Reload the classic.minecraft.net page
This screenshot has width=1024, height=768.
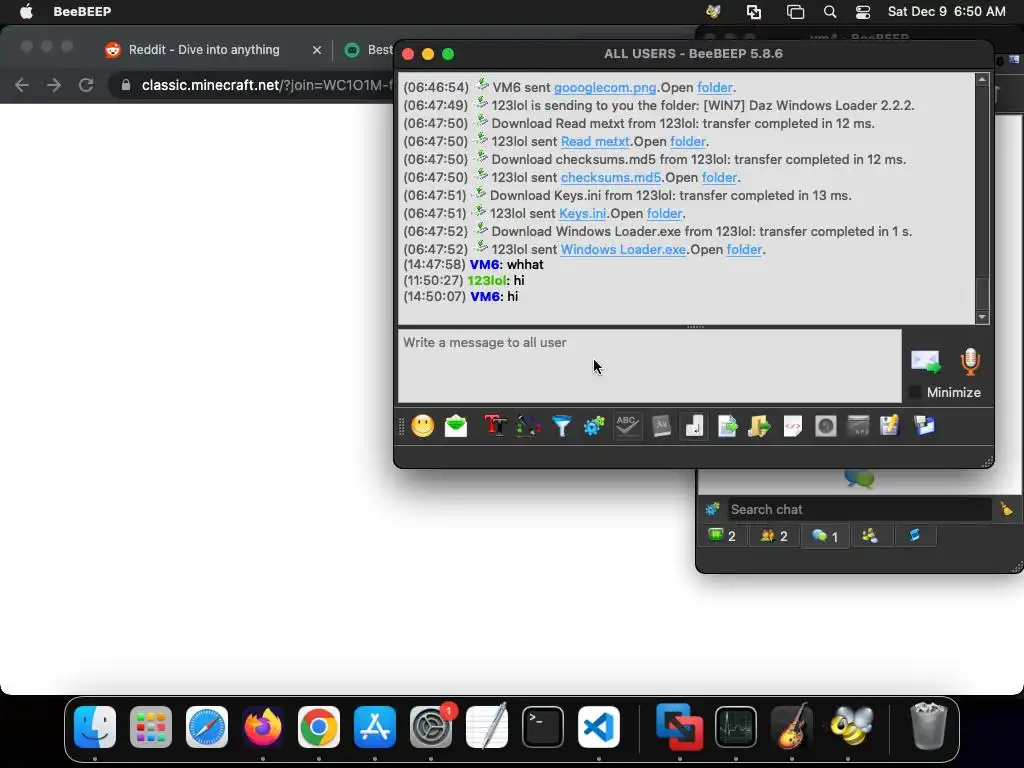86,85
